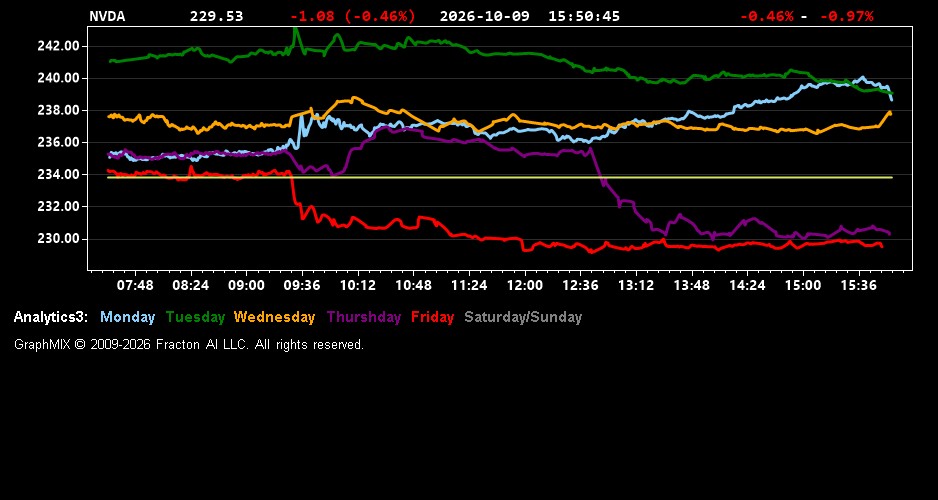Select the Saturday/Sunday legend label
938x500 pixels.
pyautogui.click(x=523, y=318)
